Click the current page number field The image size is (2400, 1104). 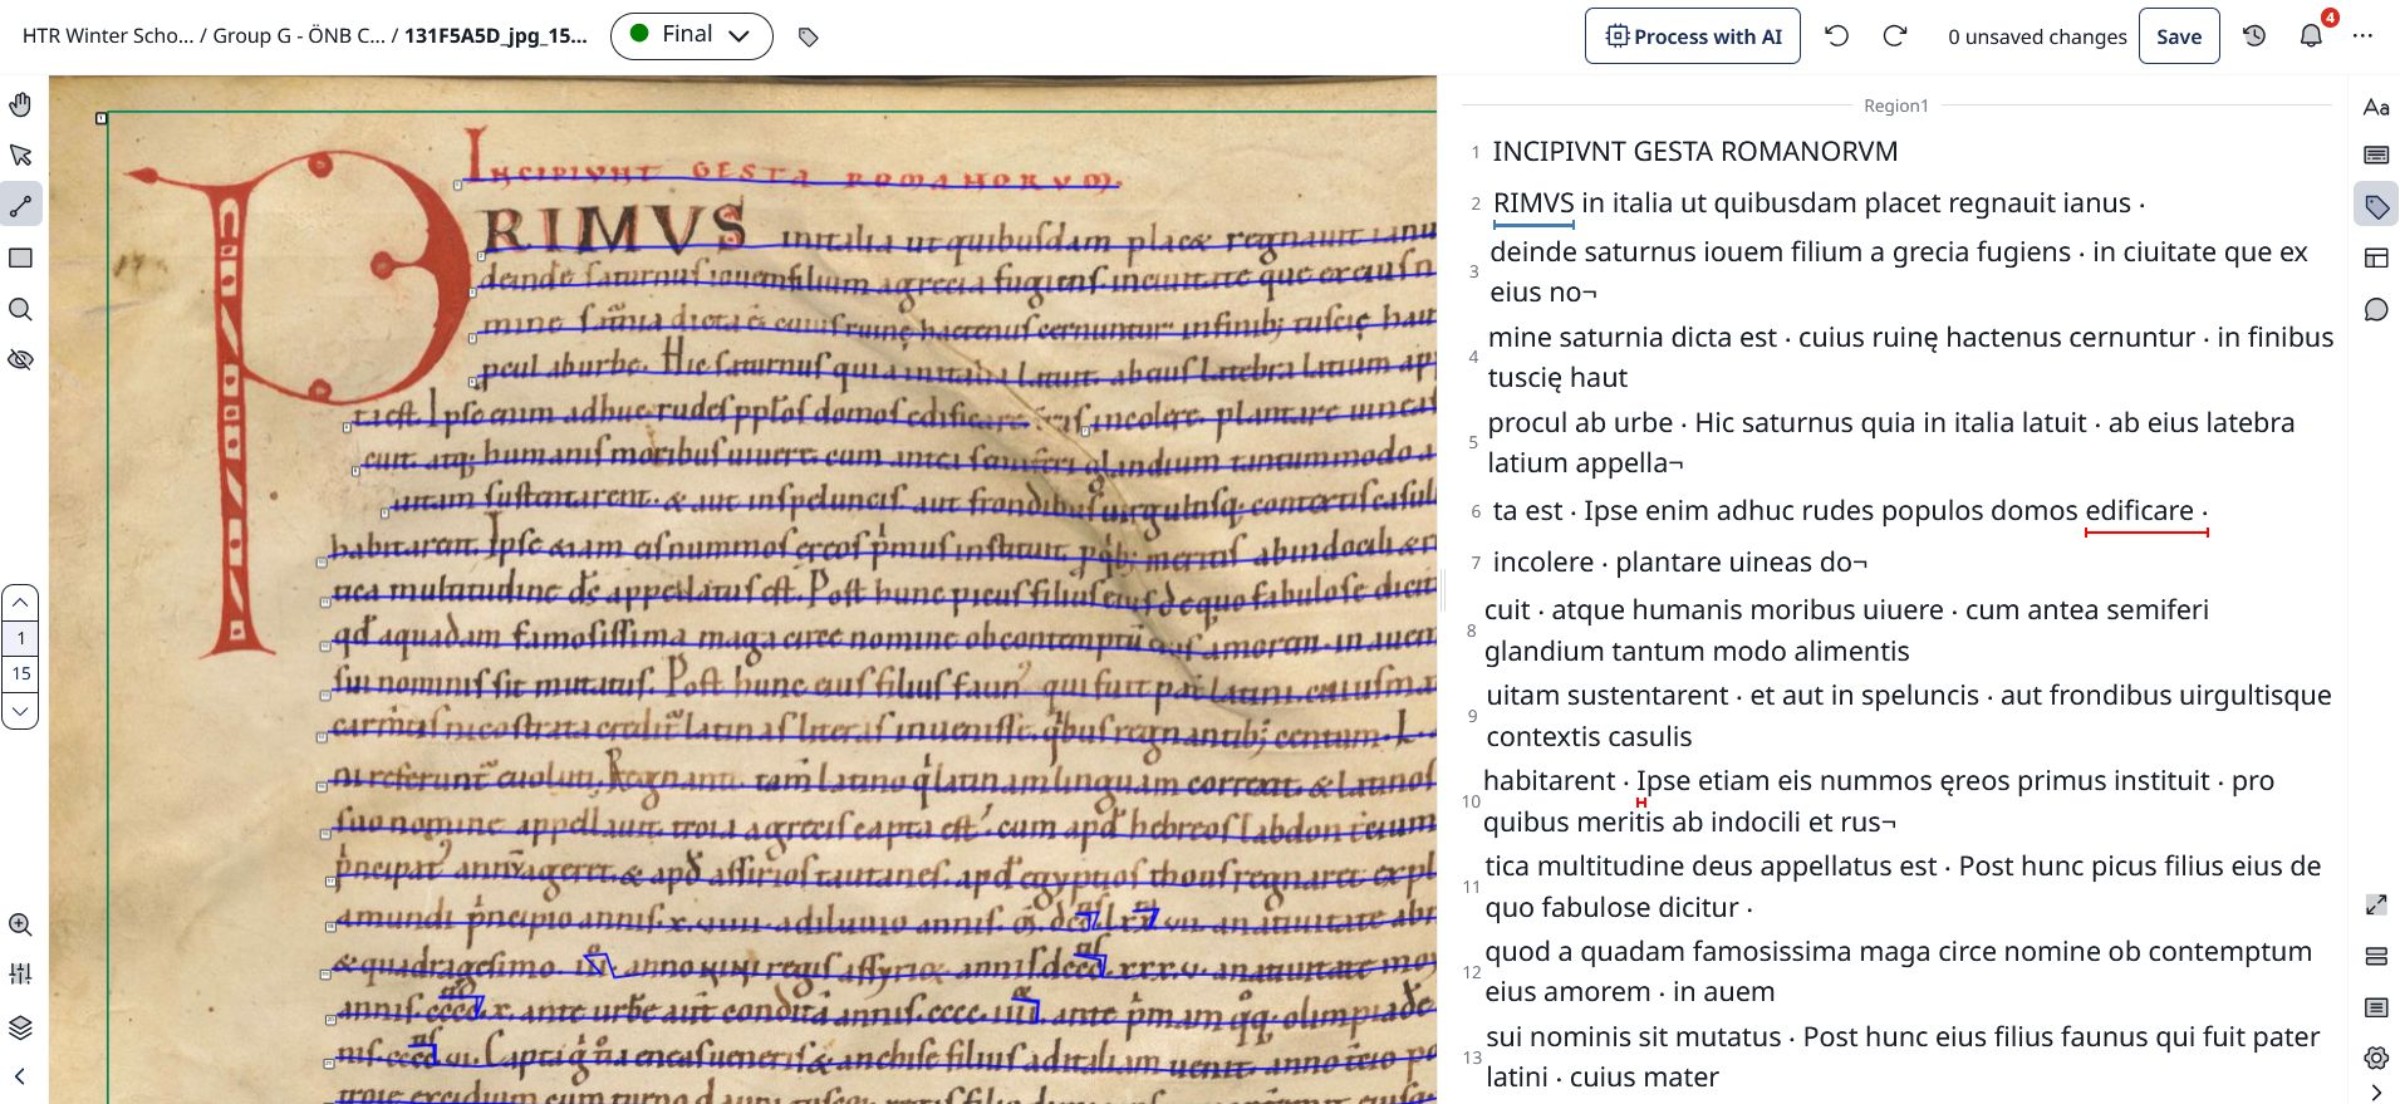pyautogui.click(x=20, y=638)
